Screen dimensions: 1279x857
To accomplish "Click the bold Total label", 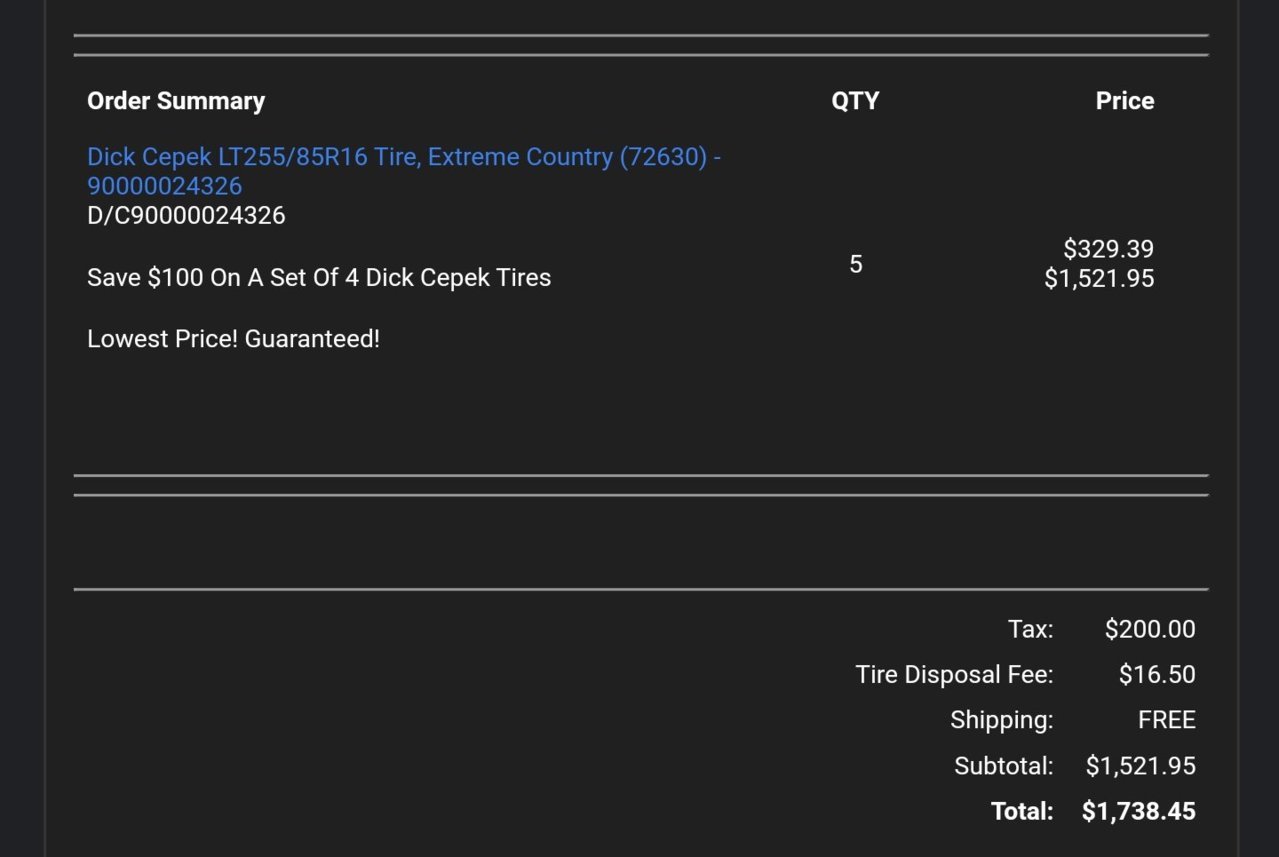I will click(1022, 811).
